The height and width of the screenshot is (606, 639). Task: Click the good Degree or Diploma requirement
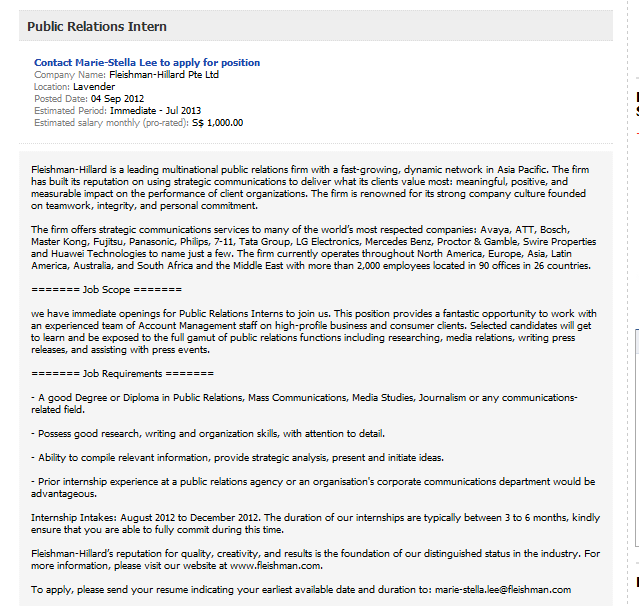[304, 403]
